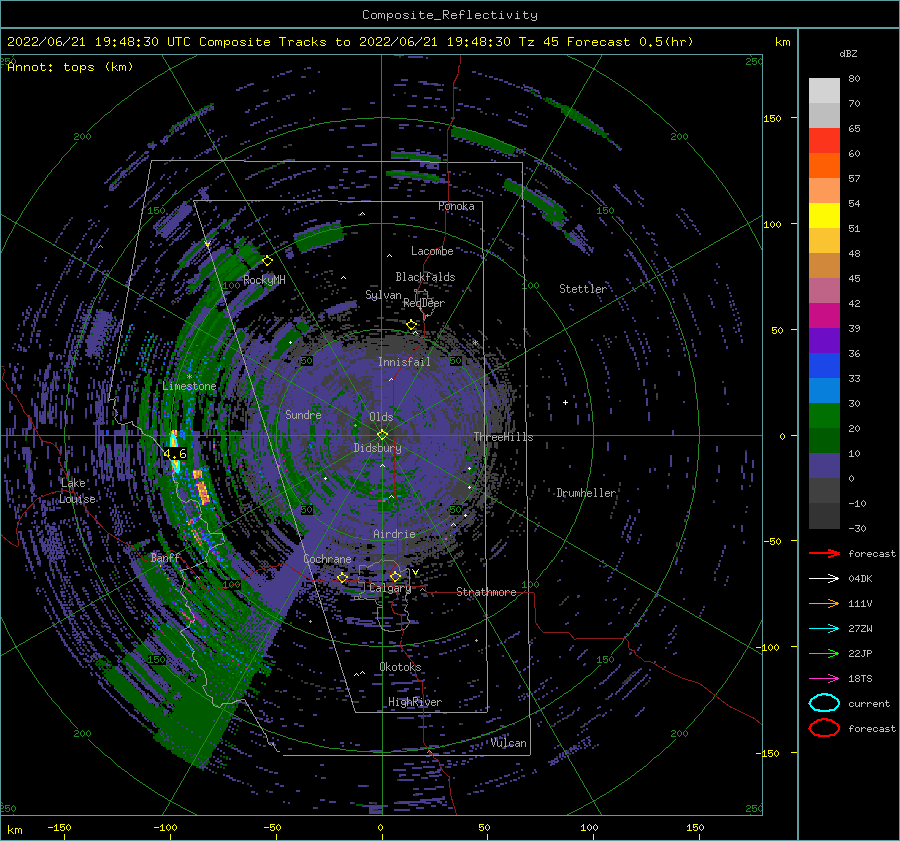Viewport: 900px width, 841px height.
Task: Select the purple 36-39 dBZ swatch
Action: [x=824, y=341]
